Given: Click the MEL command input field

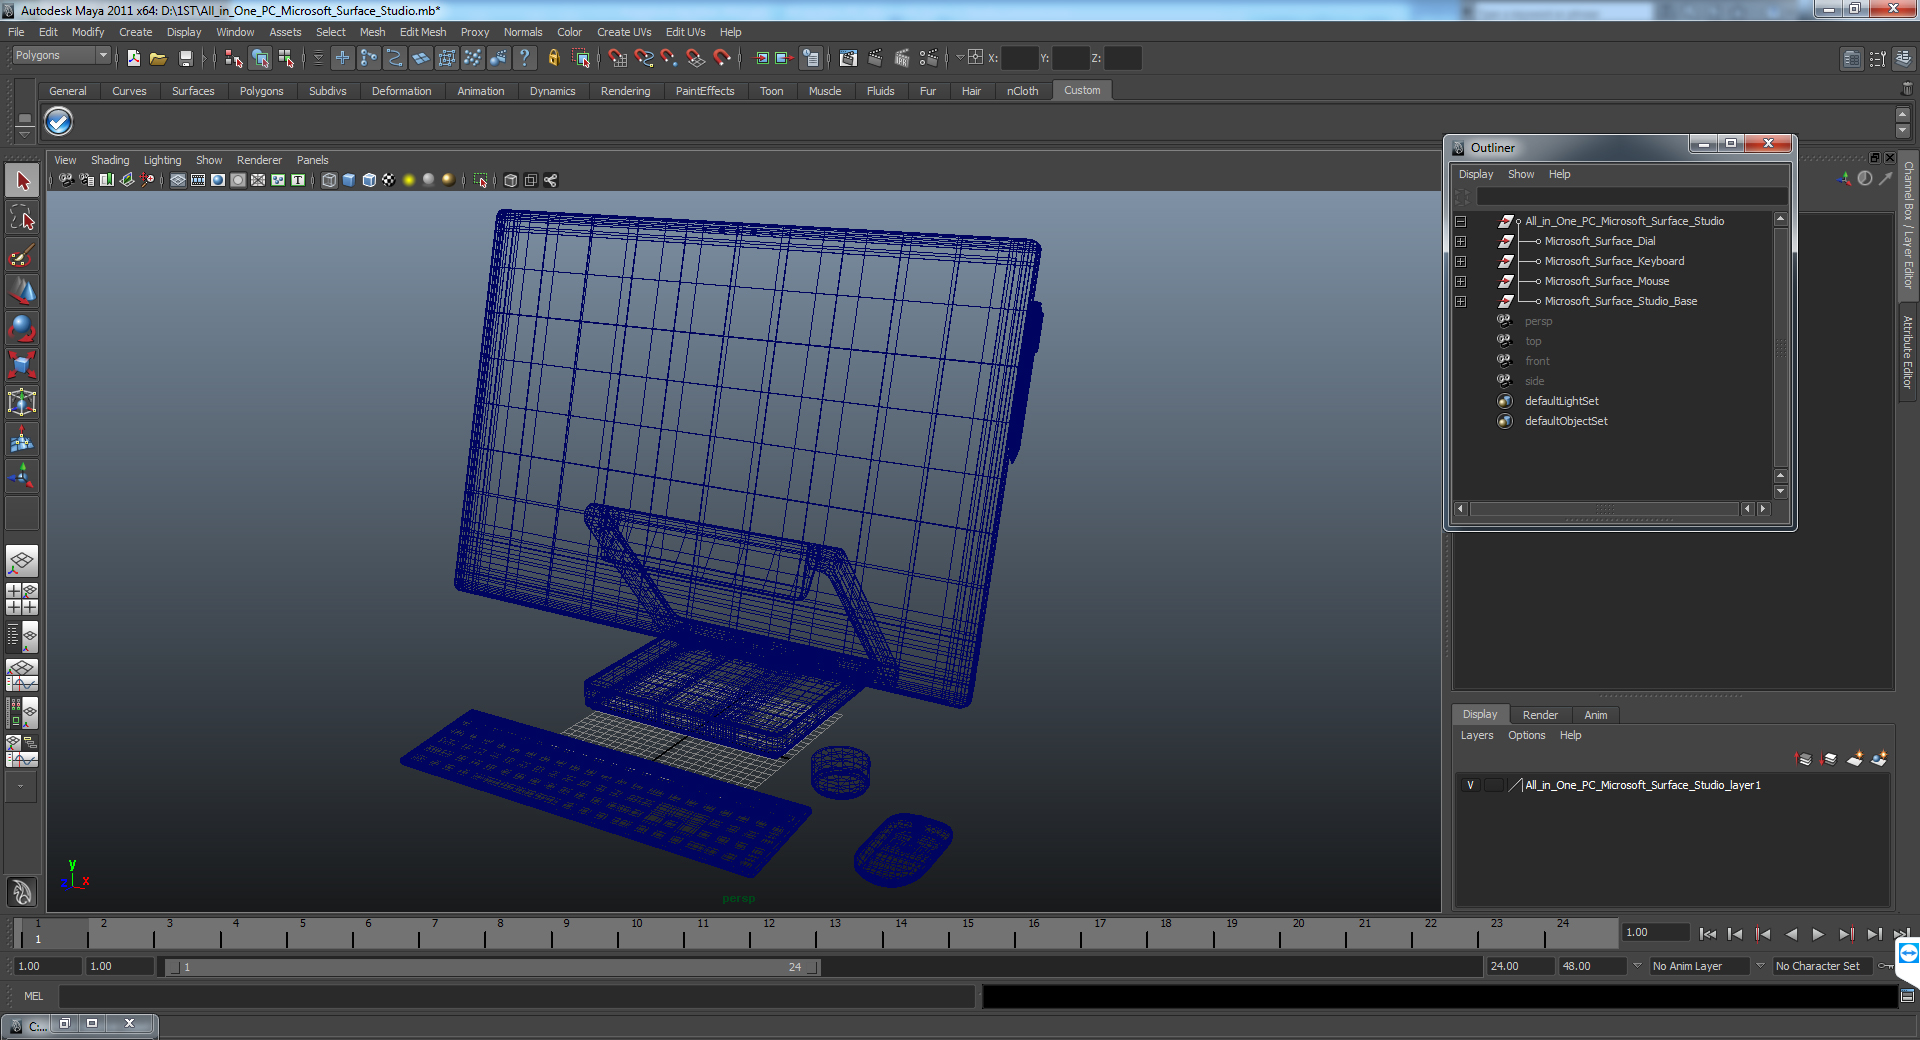Looking at the screenshot, I should click(x=516, y=996).
